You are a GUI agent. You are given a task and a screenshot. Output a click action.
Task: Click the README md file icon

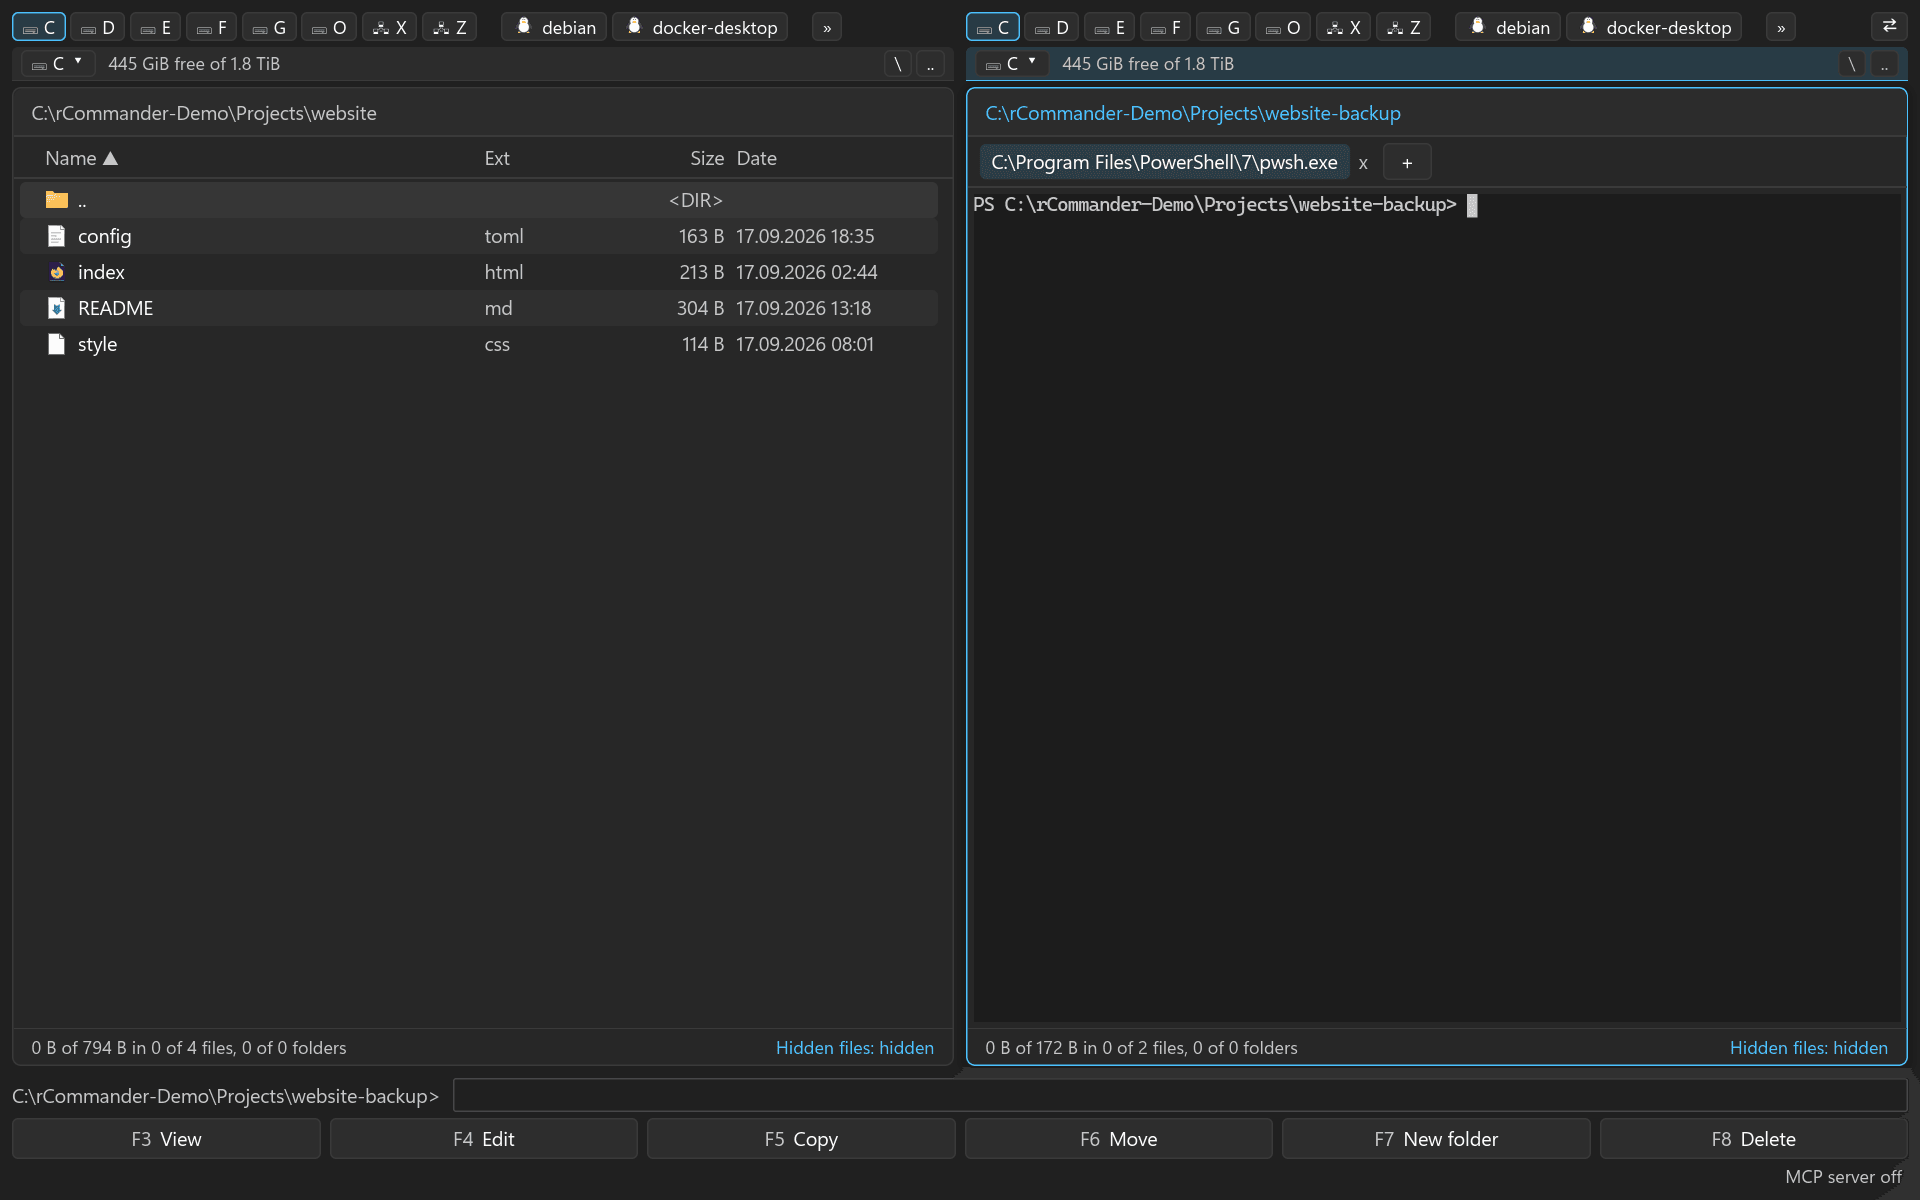tap(57, 308)
